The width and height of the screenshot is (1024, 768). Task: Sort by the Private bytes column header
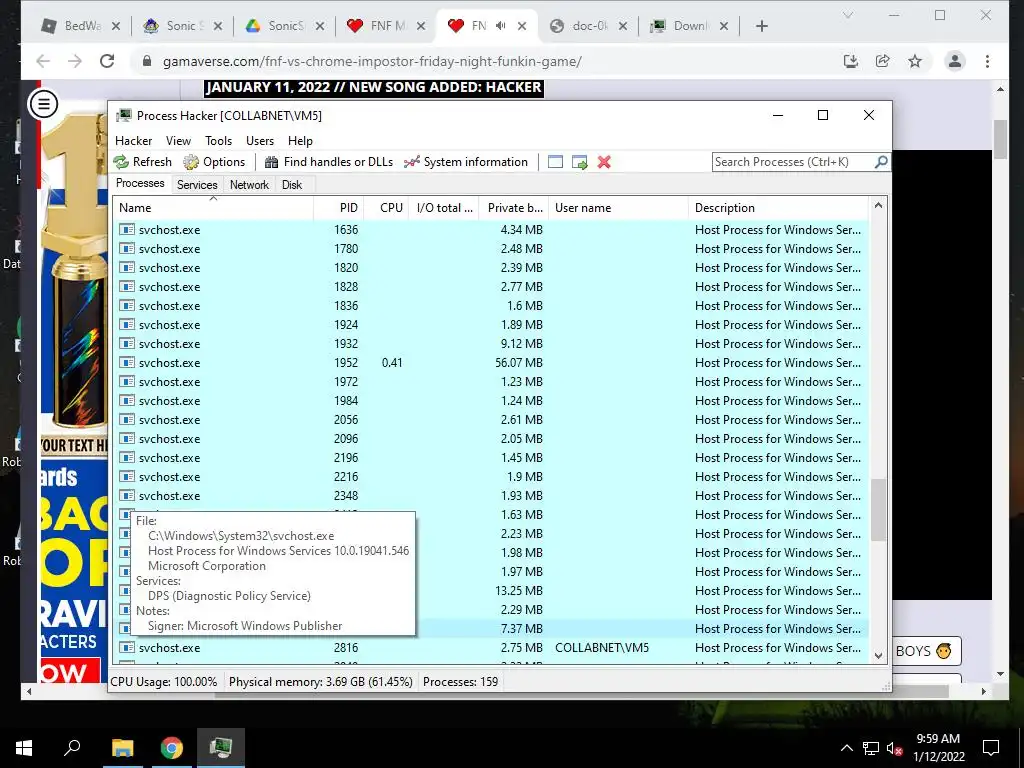click(x=514, y=208)
